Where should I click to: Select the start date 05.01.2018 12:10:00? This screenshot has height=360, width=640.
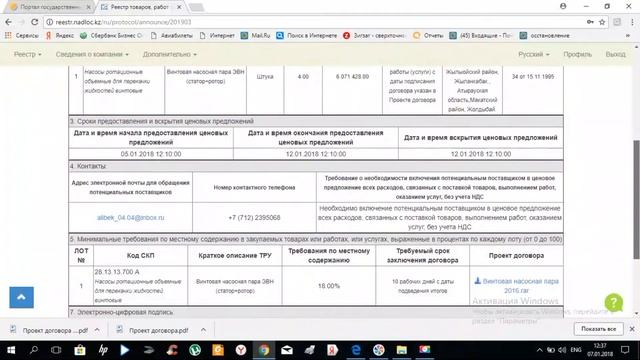[x=151, y=154]
